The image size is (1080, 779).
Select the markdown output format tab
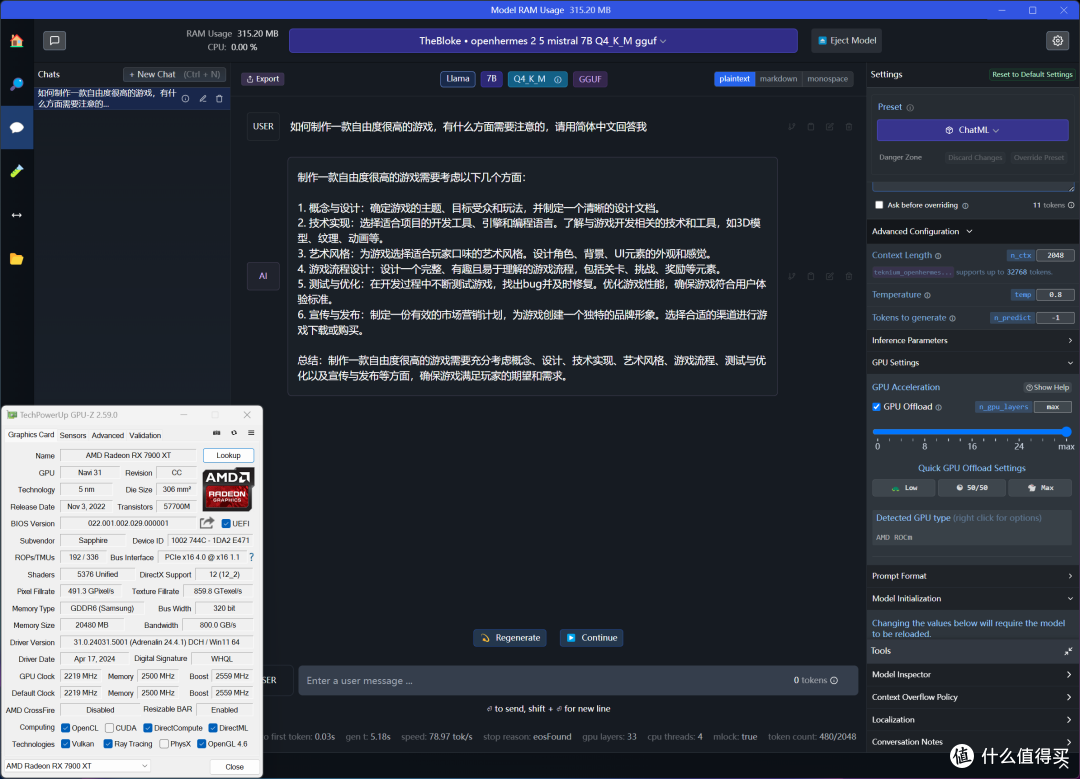[779, 78]
